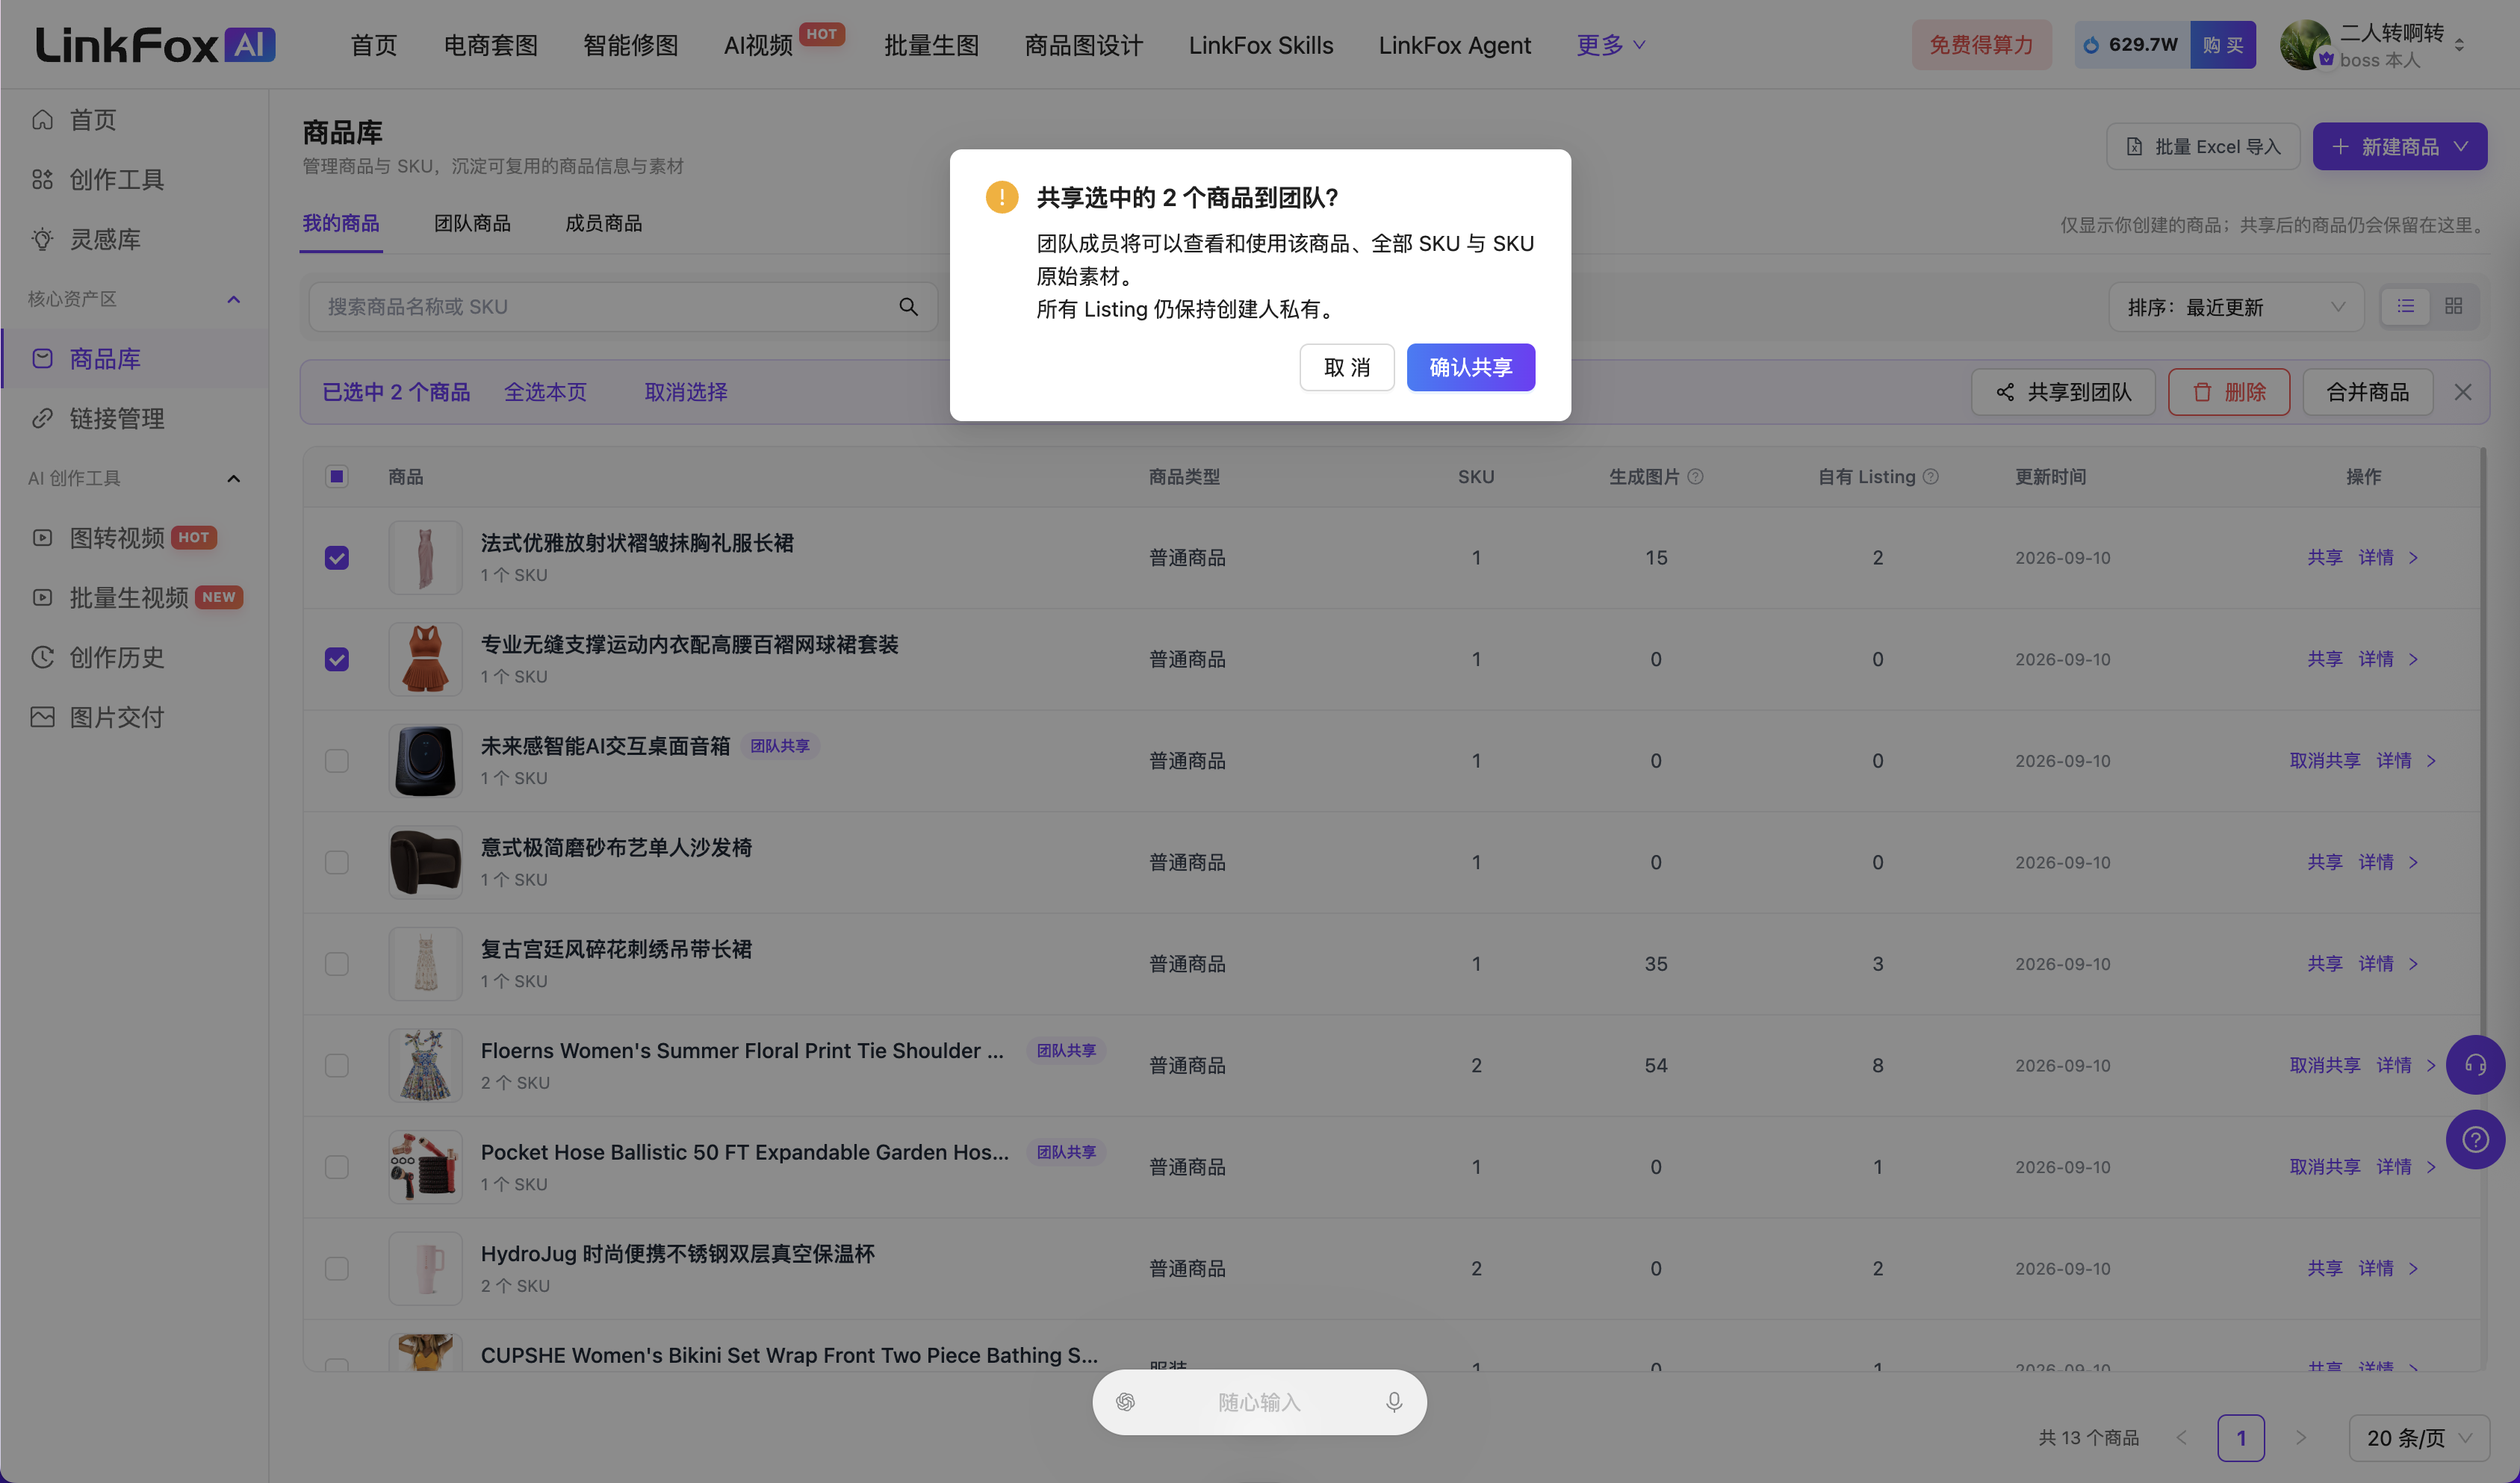Switch to 团队商品 tab
Image resolution: width=2520 pixels, height=1483 pixels.
click(472, 223)
